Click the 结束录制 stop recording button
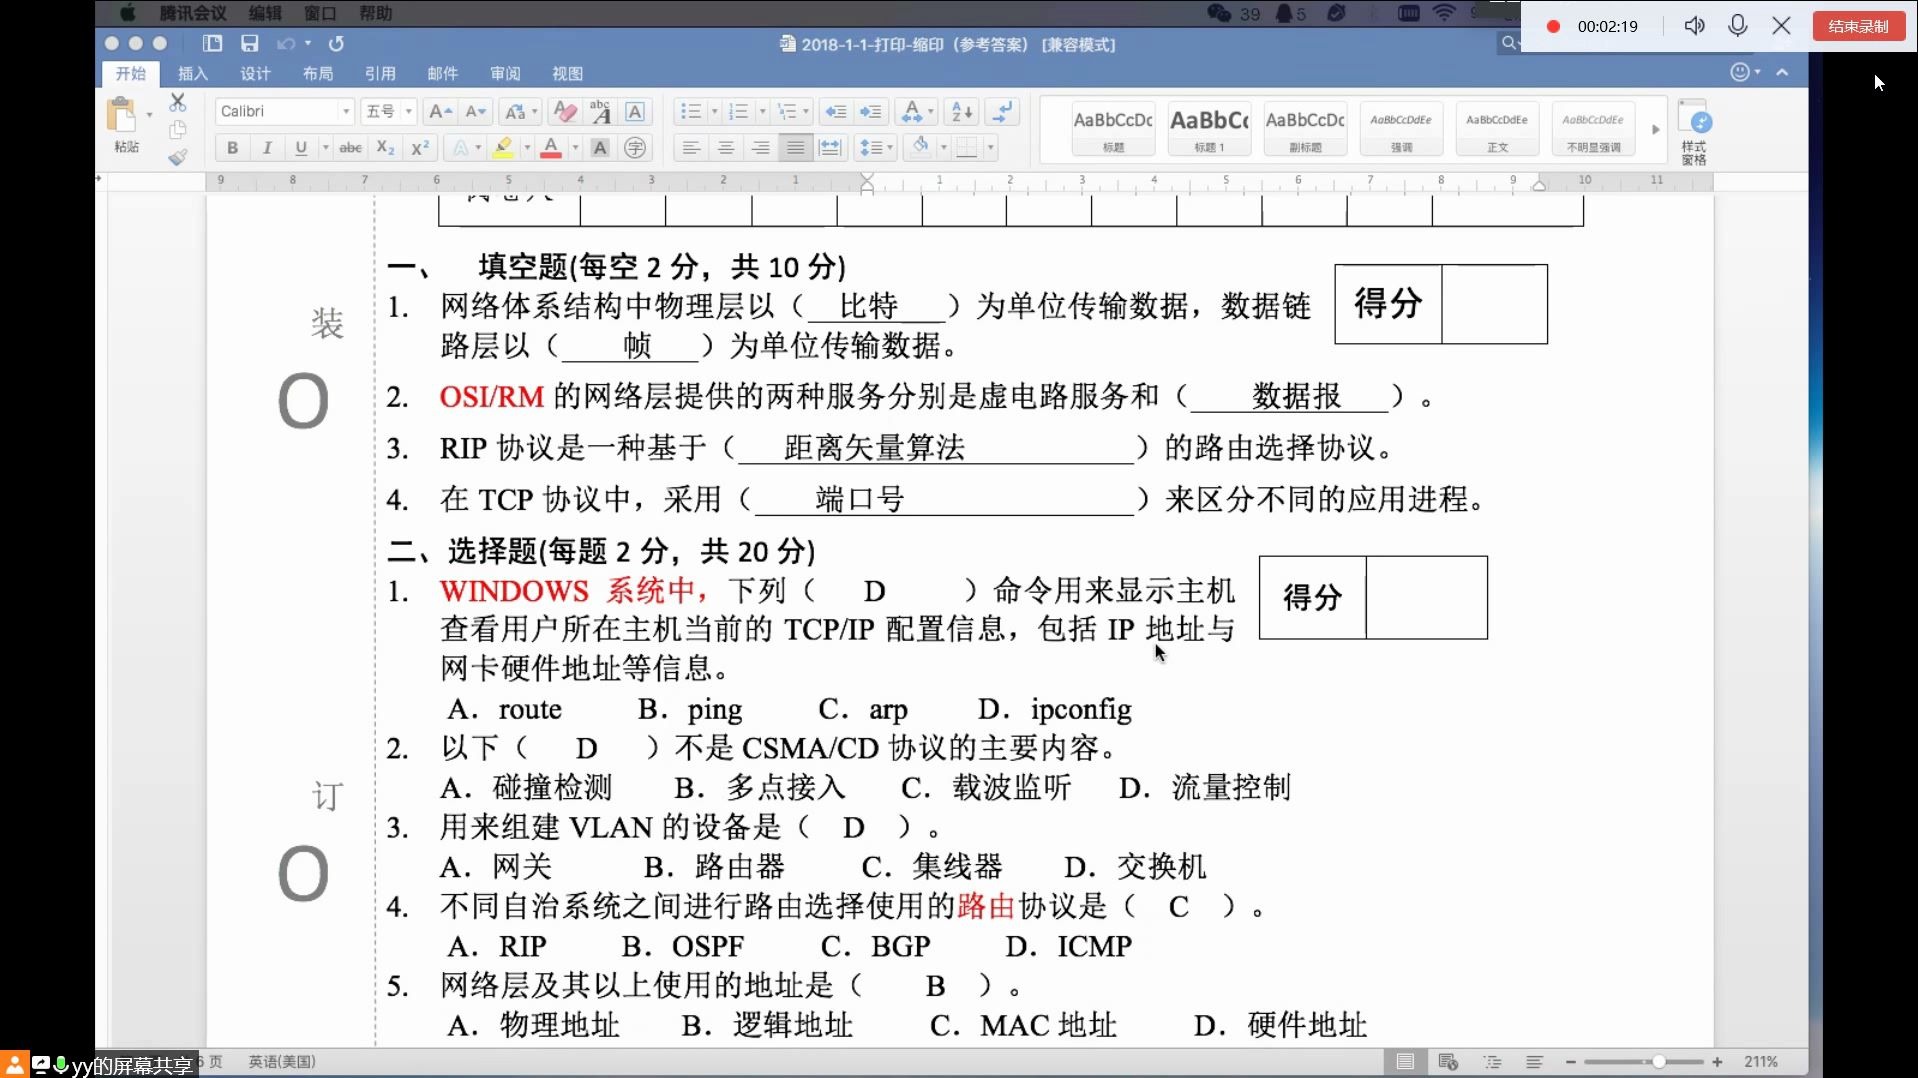1918x1078 pixels. tap(1859, 26)
